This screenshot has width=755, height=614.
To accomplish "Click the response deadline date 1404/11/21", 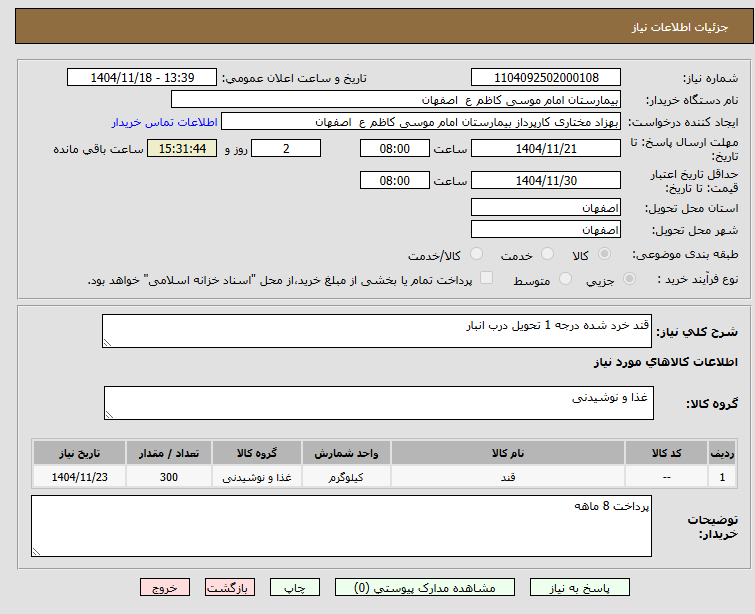I will click(546, 148).
